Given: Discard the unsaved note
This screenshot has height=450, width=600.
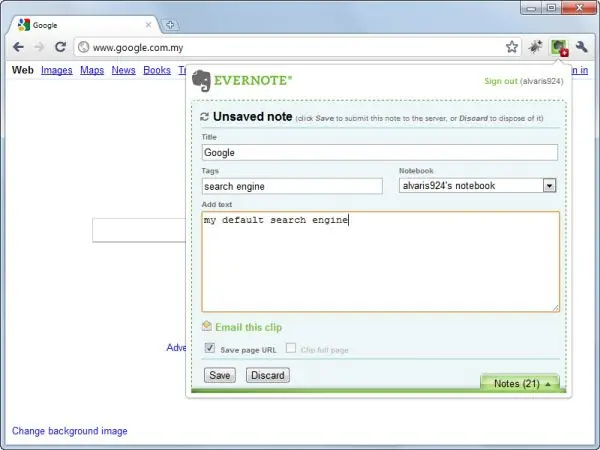Looking at the screenshot, I should [267, 375].
